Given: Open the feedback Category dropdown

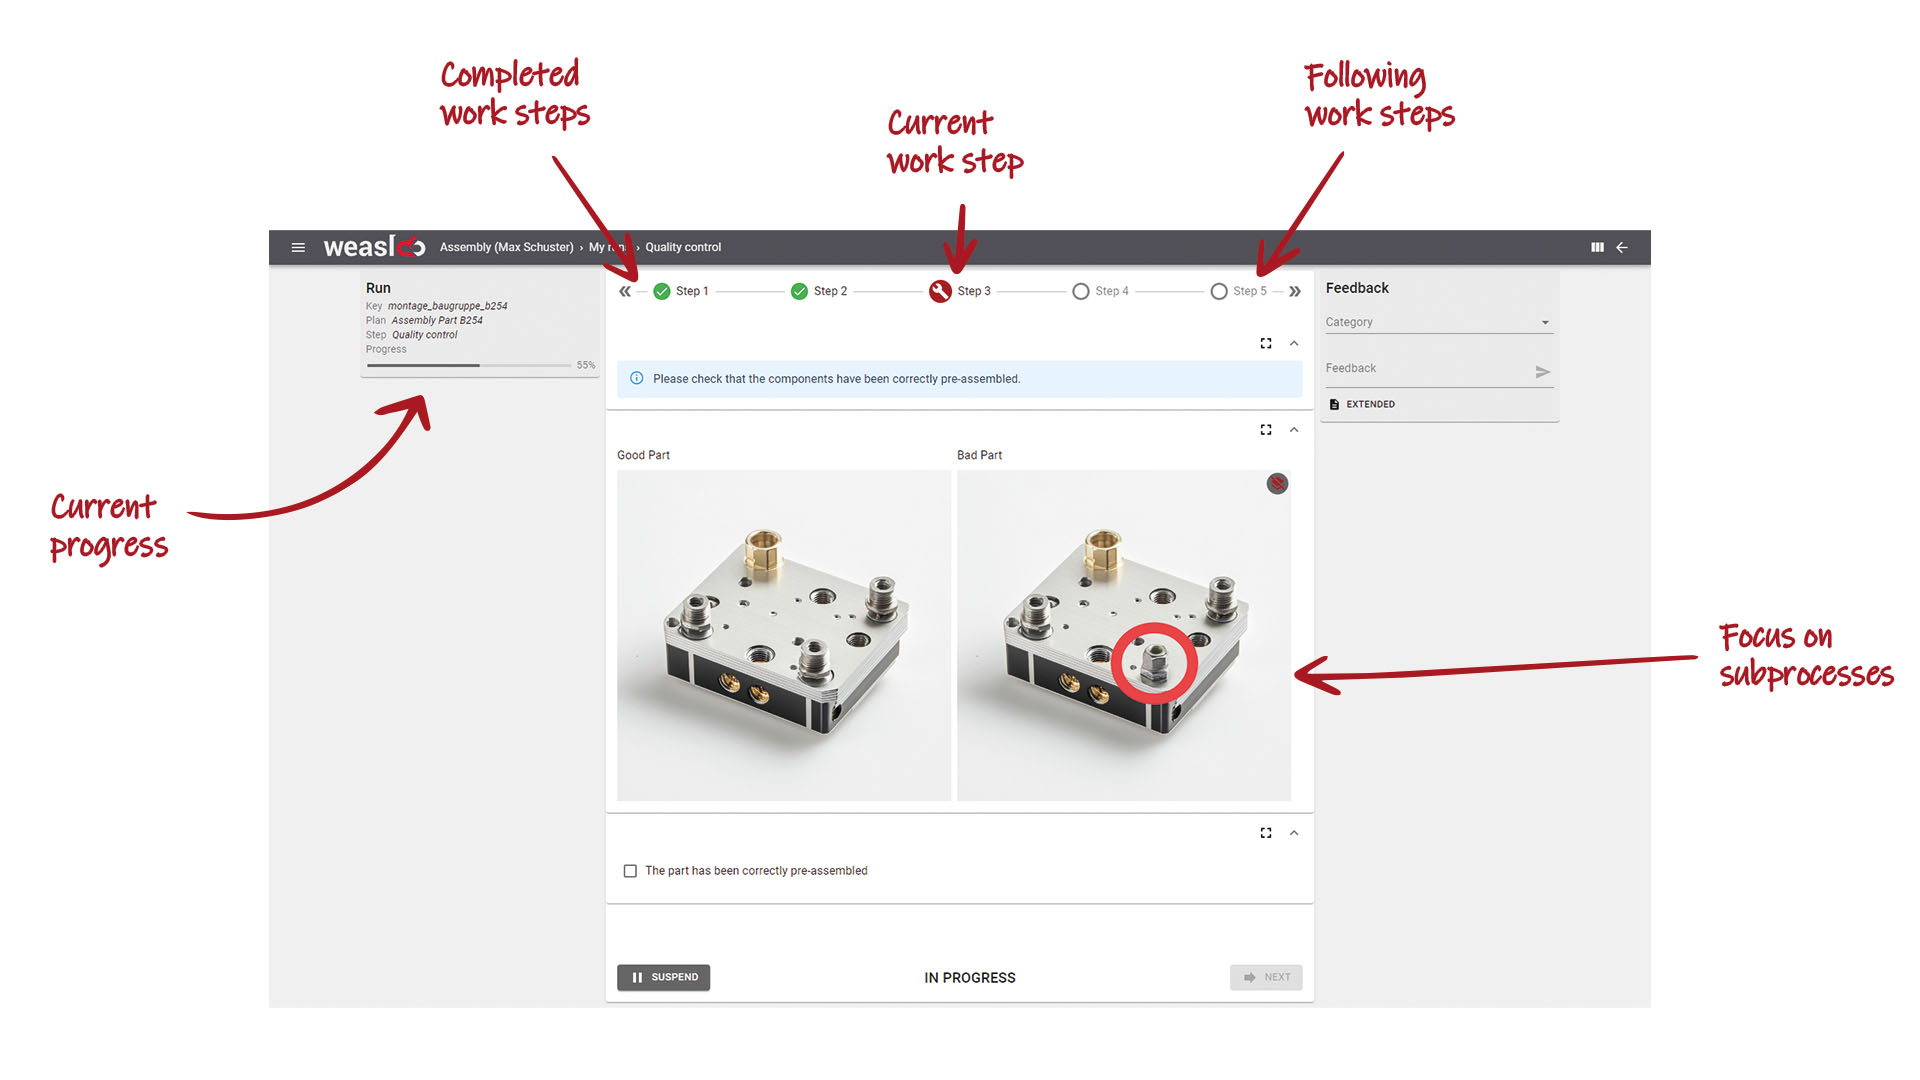Looking at the screenshot, I should click(1543, 322).
